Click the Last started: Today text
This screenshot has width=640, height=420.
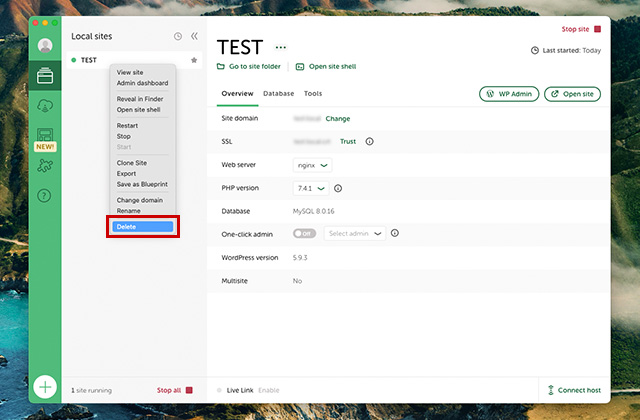tap(571, 51)
